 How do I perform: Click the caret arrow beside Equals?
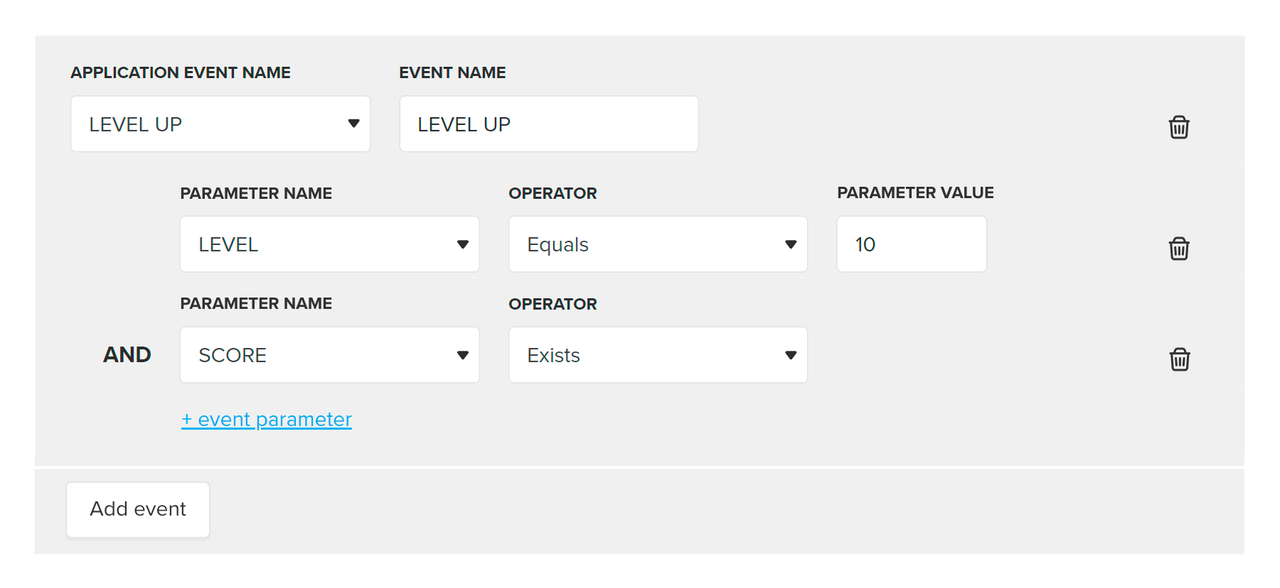coord(790,244)
